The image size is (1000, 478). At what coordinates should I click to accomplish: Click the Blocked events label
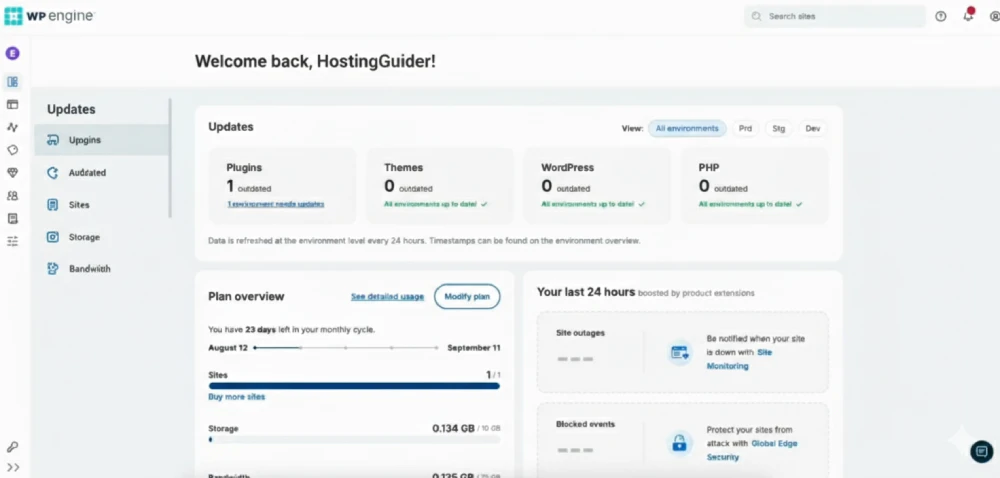pyautogui.click(x=585, y=424)
